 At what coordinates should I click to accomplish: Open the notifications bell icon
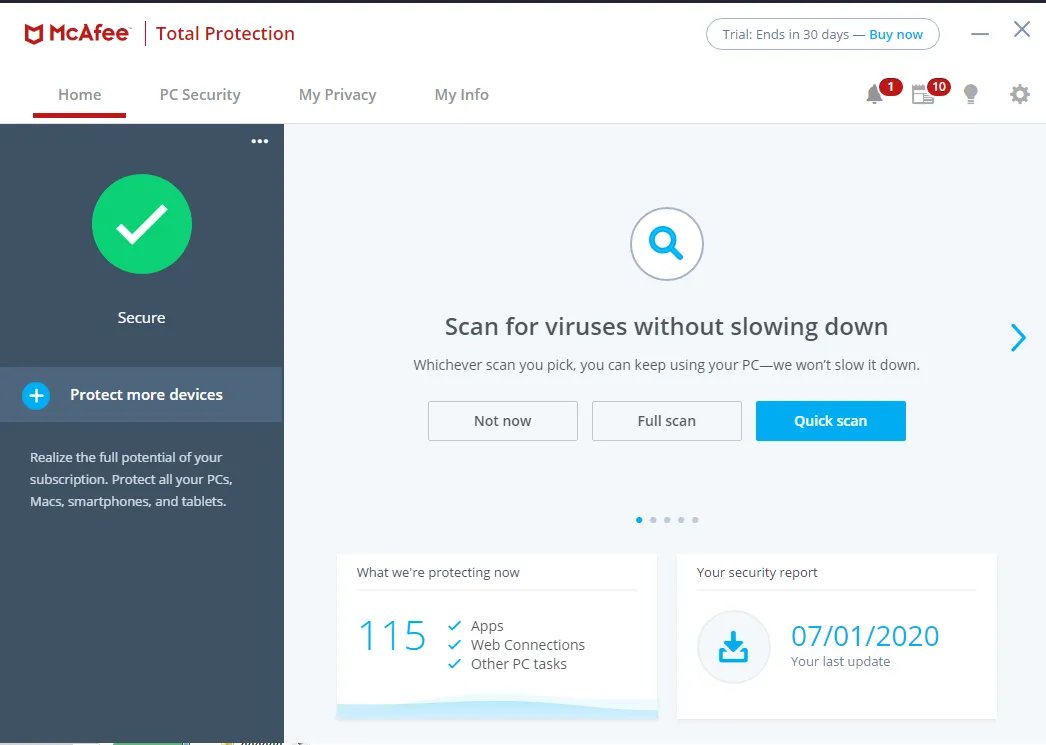click(874, 95)
